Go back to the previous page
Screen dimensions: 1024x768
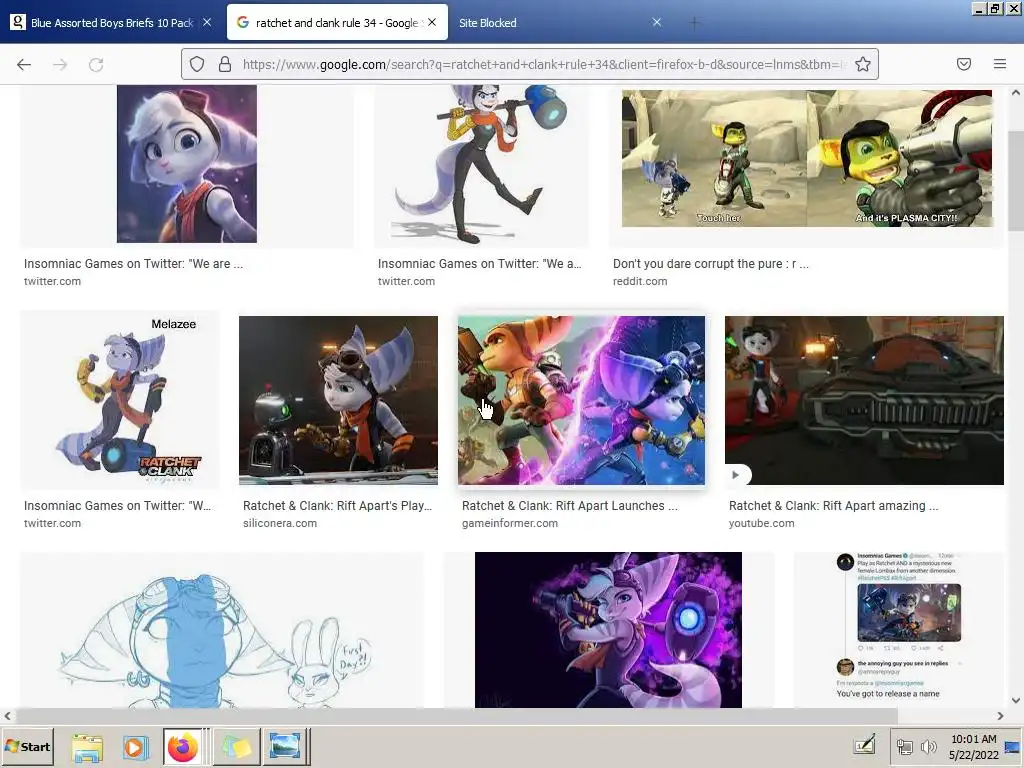click(x=24, y=64)
